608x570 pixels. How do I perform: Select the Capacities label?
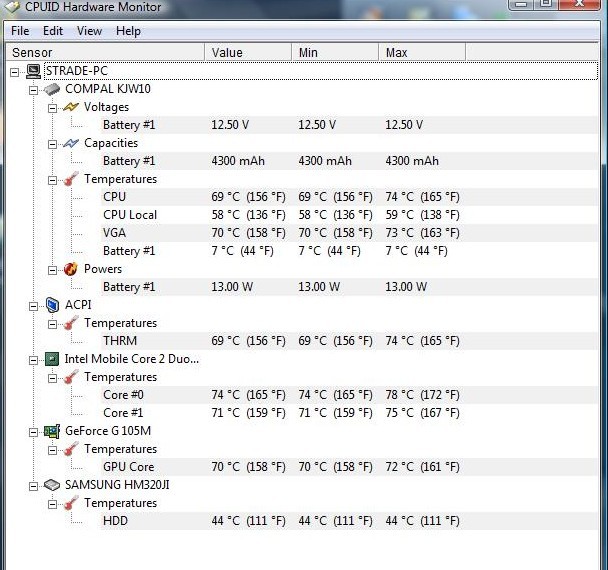111,143
